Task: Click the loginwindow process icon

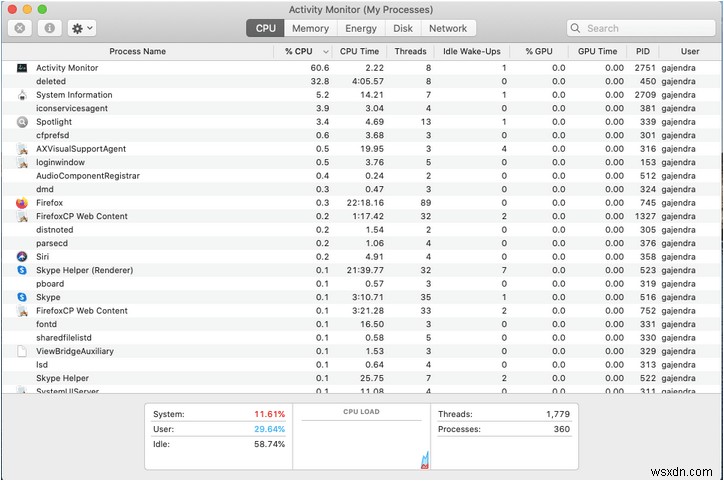Action: 22,163
